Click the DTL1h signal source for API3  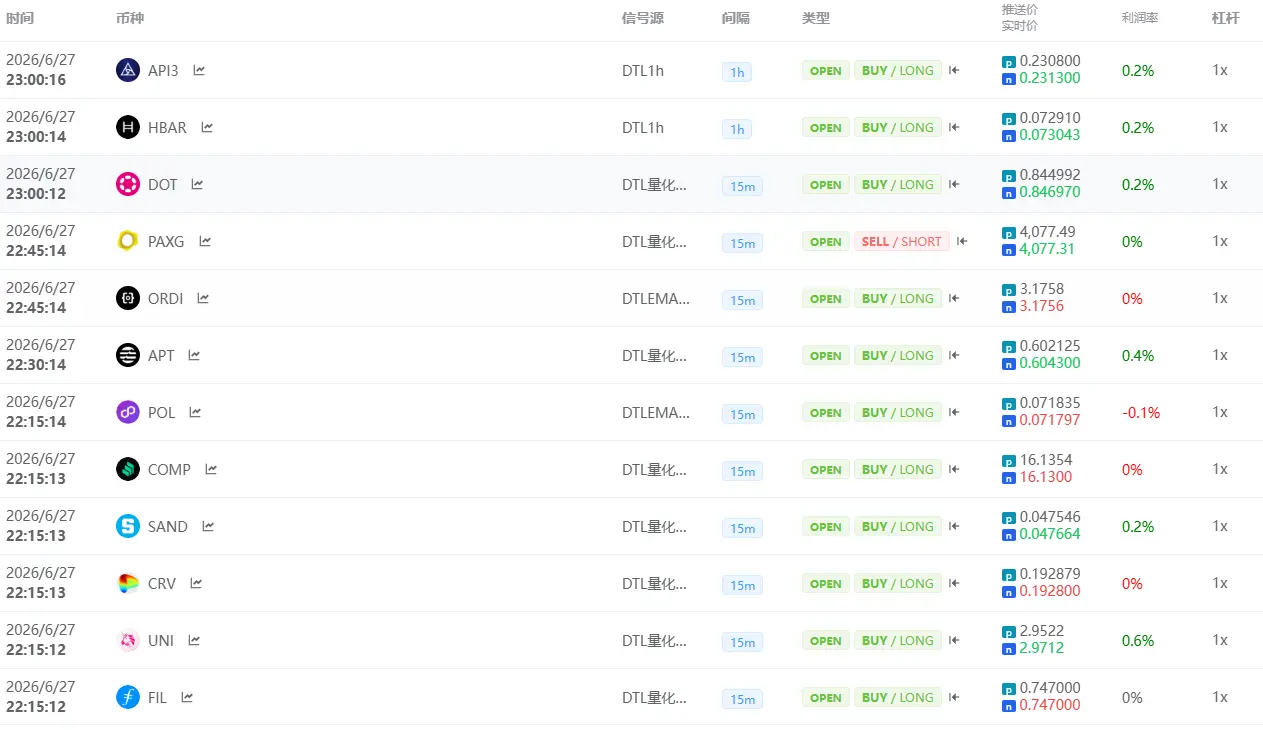(643, 70)
